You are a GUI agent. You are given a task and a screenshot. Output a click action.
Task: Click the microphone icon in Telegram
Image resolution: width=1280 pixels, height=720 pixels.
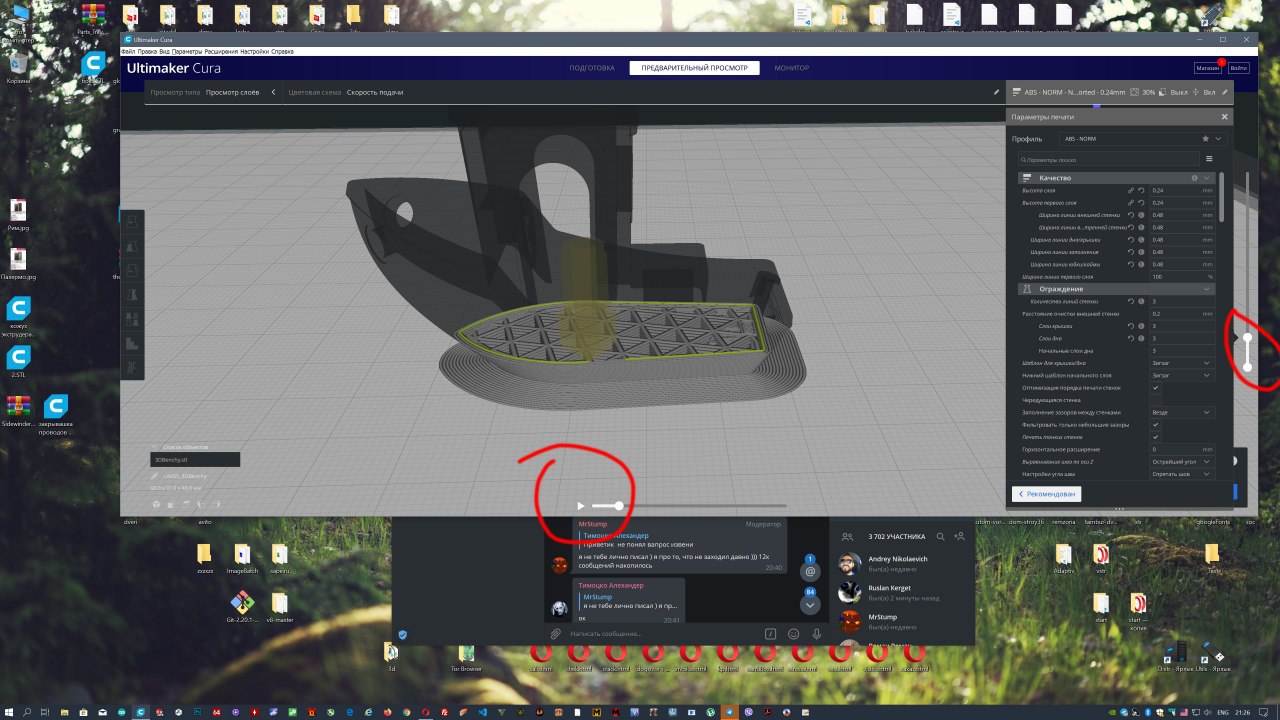[x=817, y=634]
